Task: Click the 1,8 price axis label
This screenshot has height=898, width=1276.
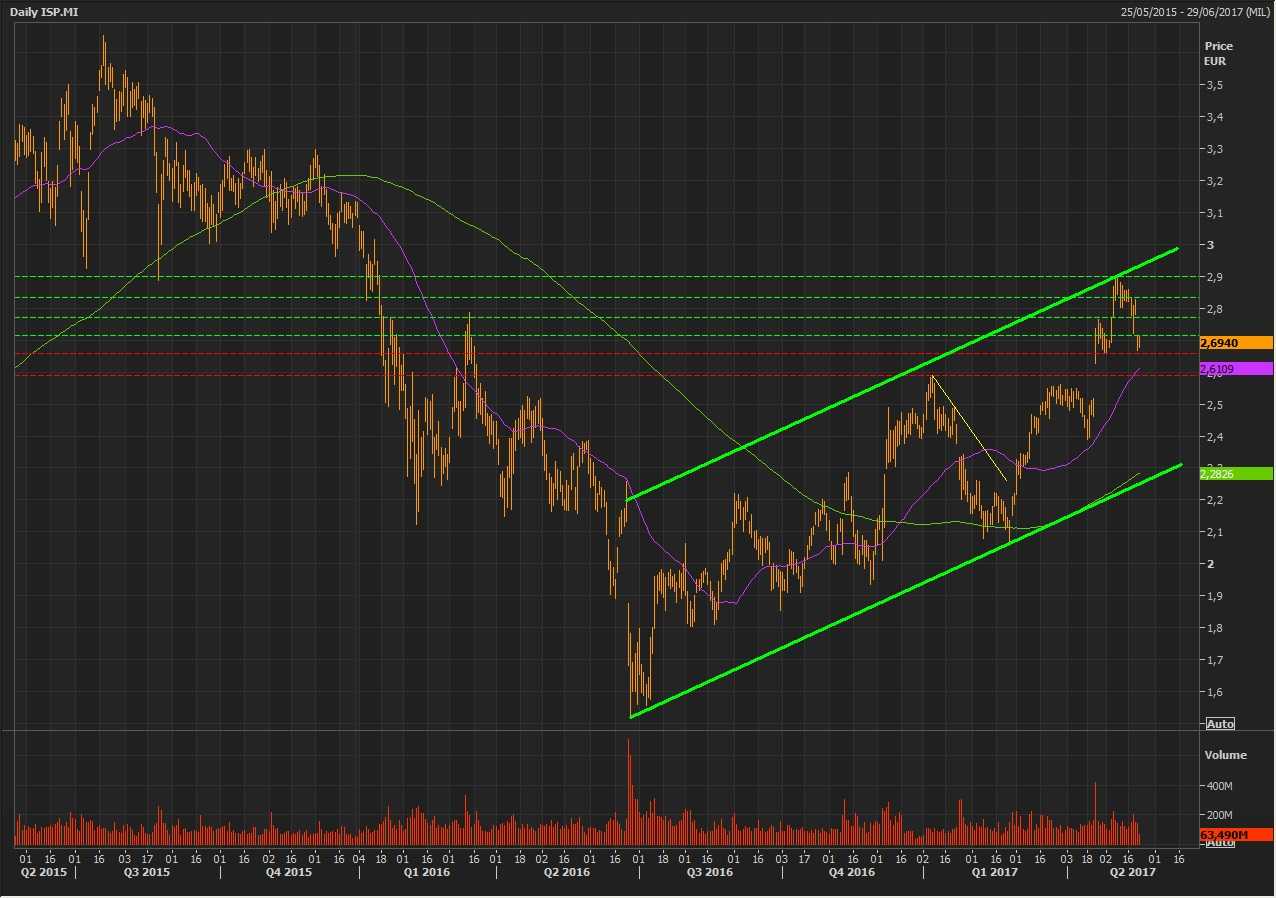Action: click(1213, 628)
